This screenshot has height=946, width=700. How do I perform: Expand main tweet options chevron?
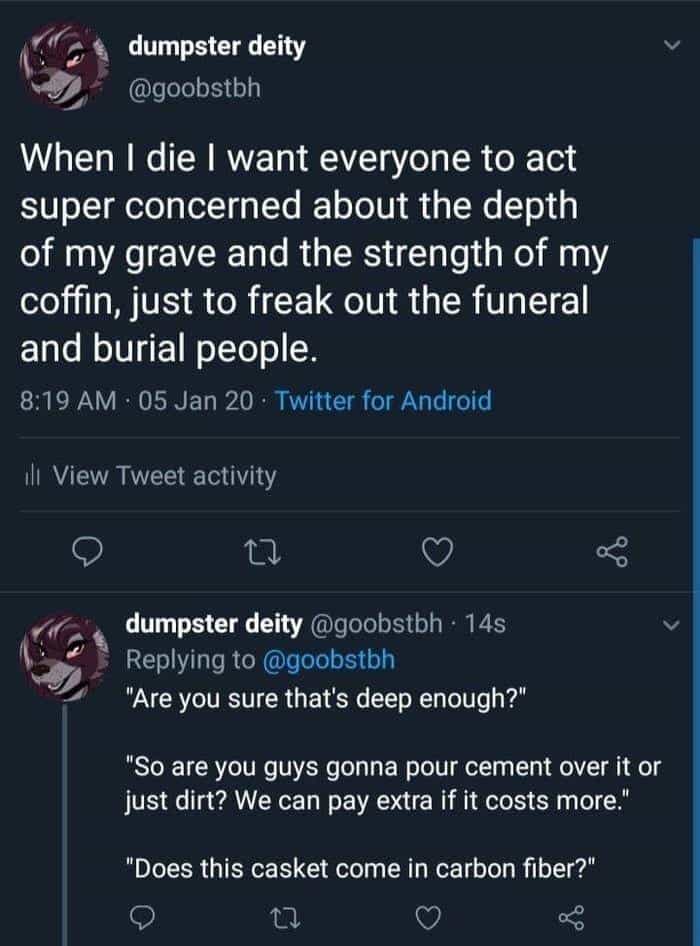click(x=672, y=46)
